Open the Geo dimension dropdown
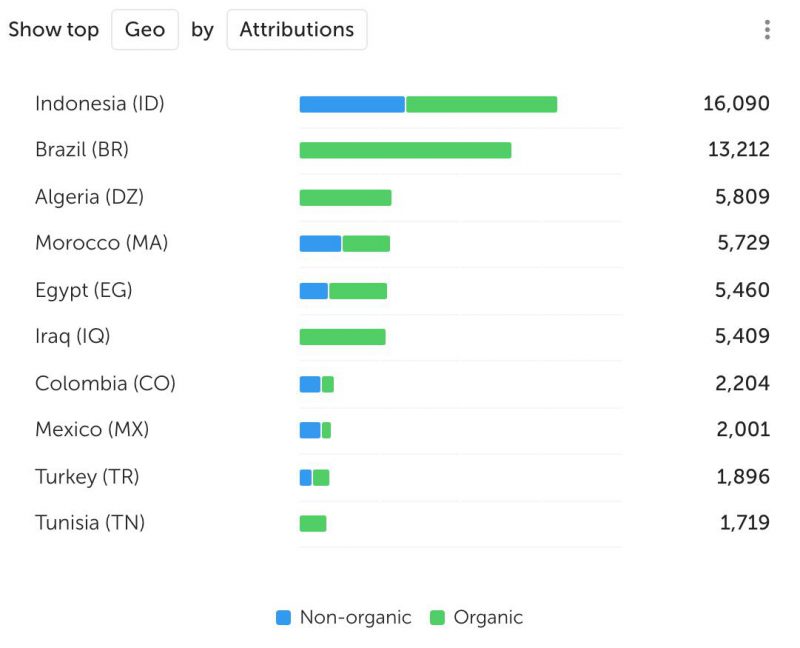Image resolution: width=800 pixels, height=648 pixels. click(x=145, y=30)
